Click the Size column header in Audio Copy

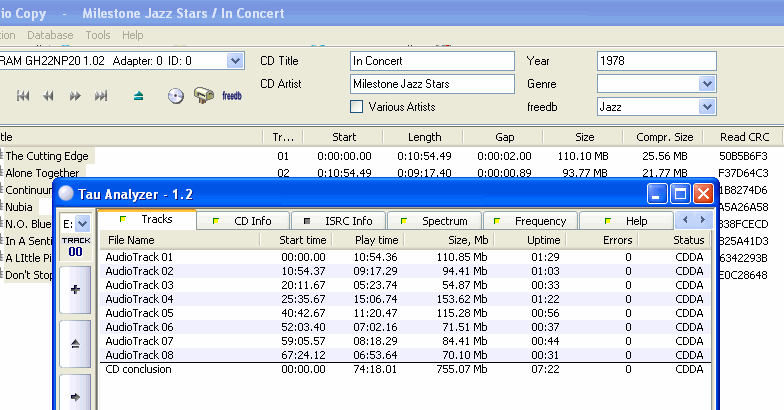click(x=584, y=137)
